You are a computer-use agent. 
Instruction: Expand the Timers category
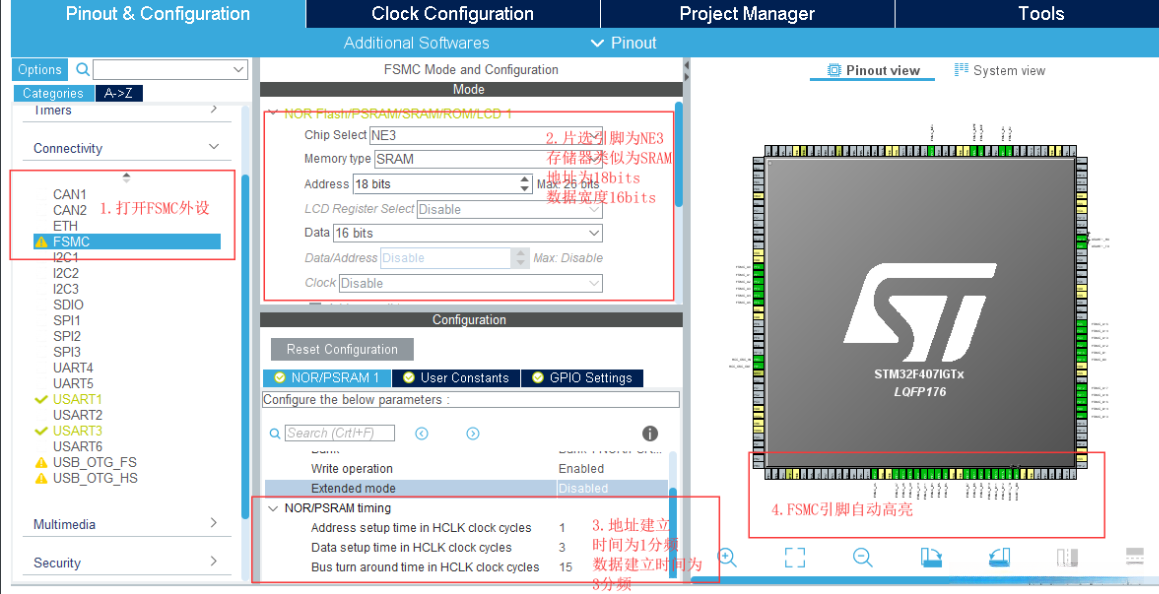(x=214, y=109)
